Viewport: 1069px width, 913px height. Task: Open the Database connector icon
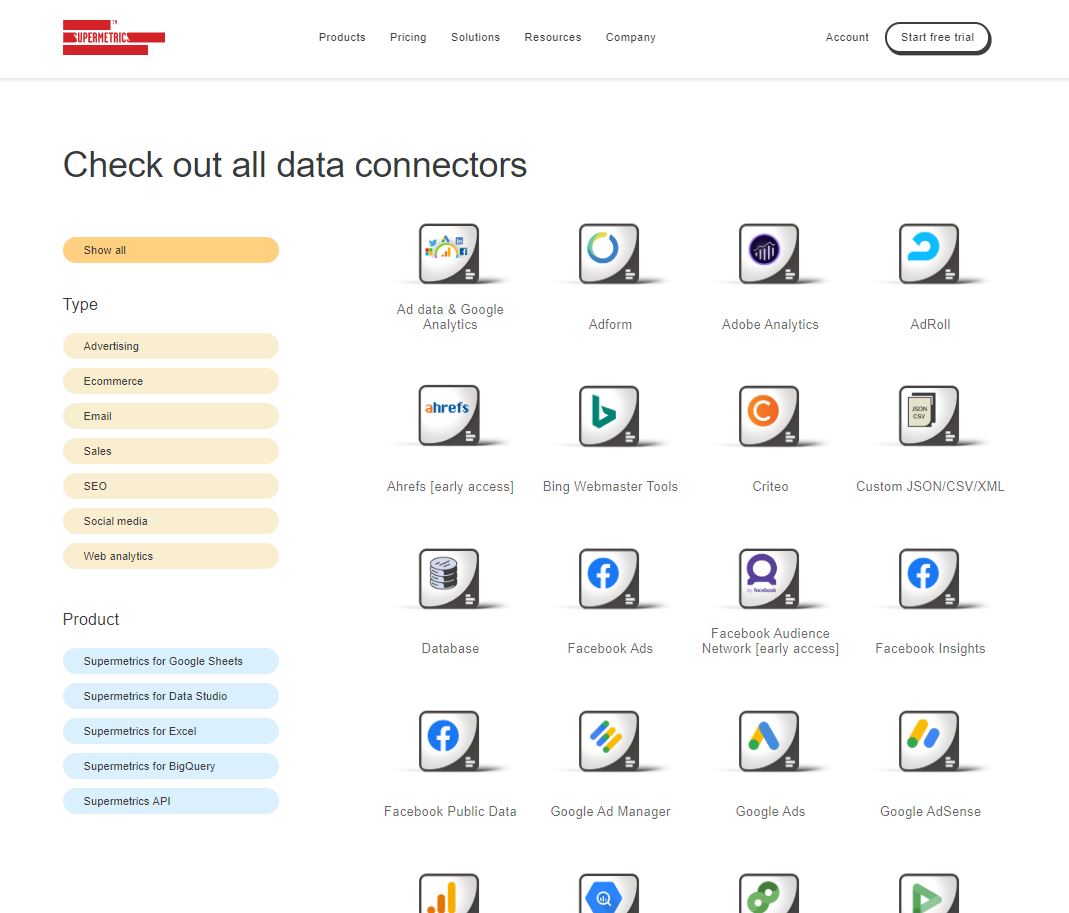click(x=449, y=578)
